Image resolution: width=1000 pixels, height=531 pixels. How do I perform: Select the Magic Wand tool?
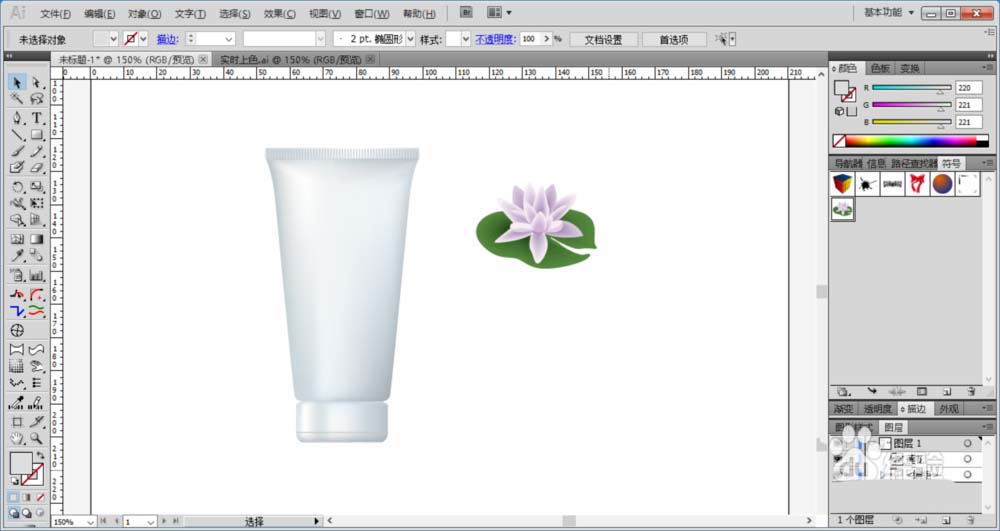click(x=17, y=98)
